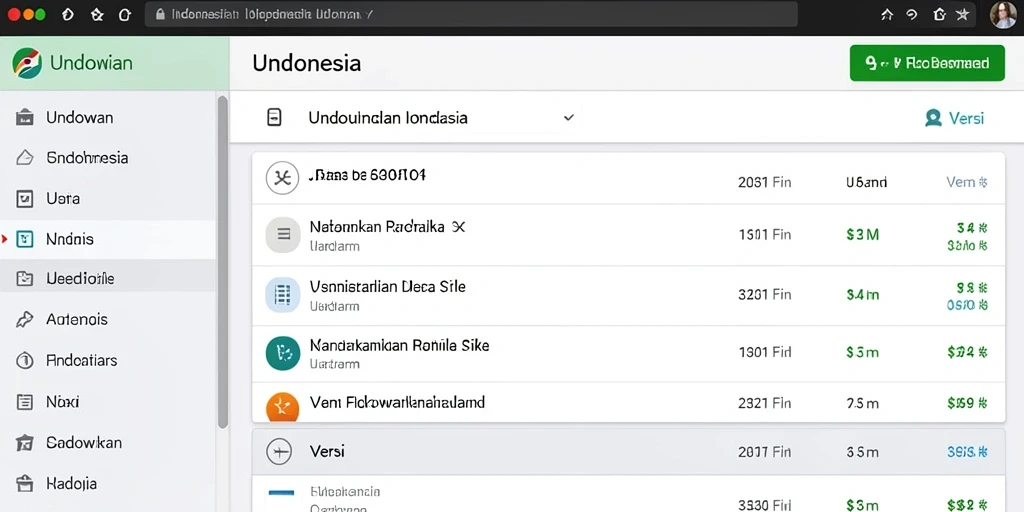Click the blue 39iS link in Versi row

pos(967,452)
